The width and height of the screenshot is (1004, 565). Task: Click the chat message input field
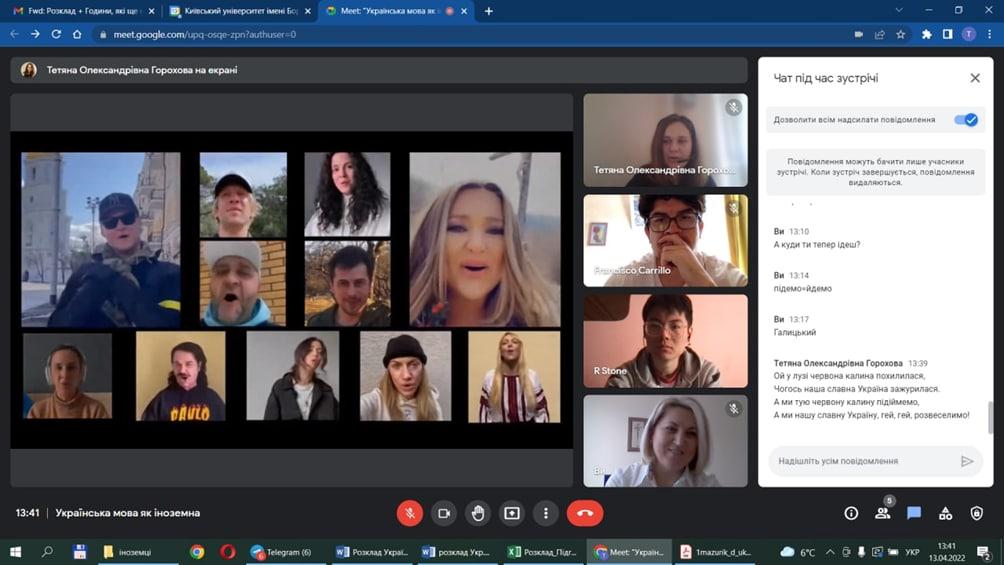860,461
